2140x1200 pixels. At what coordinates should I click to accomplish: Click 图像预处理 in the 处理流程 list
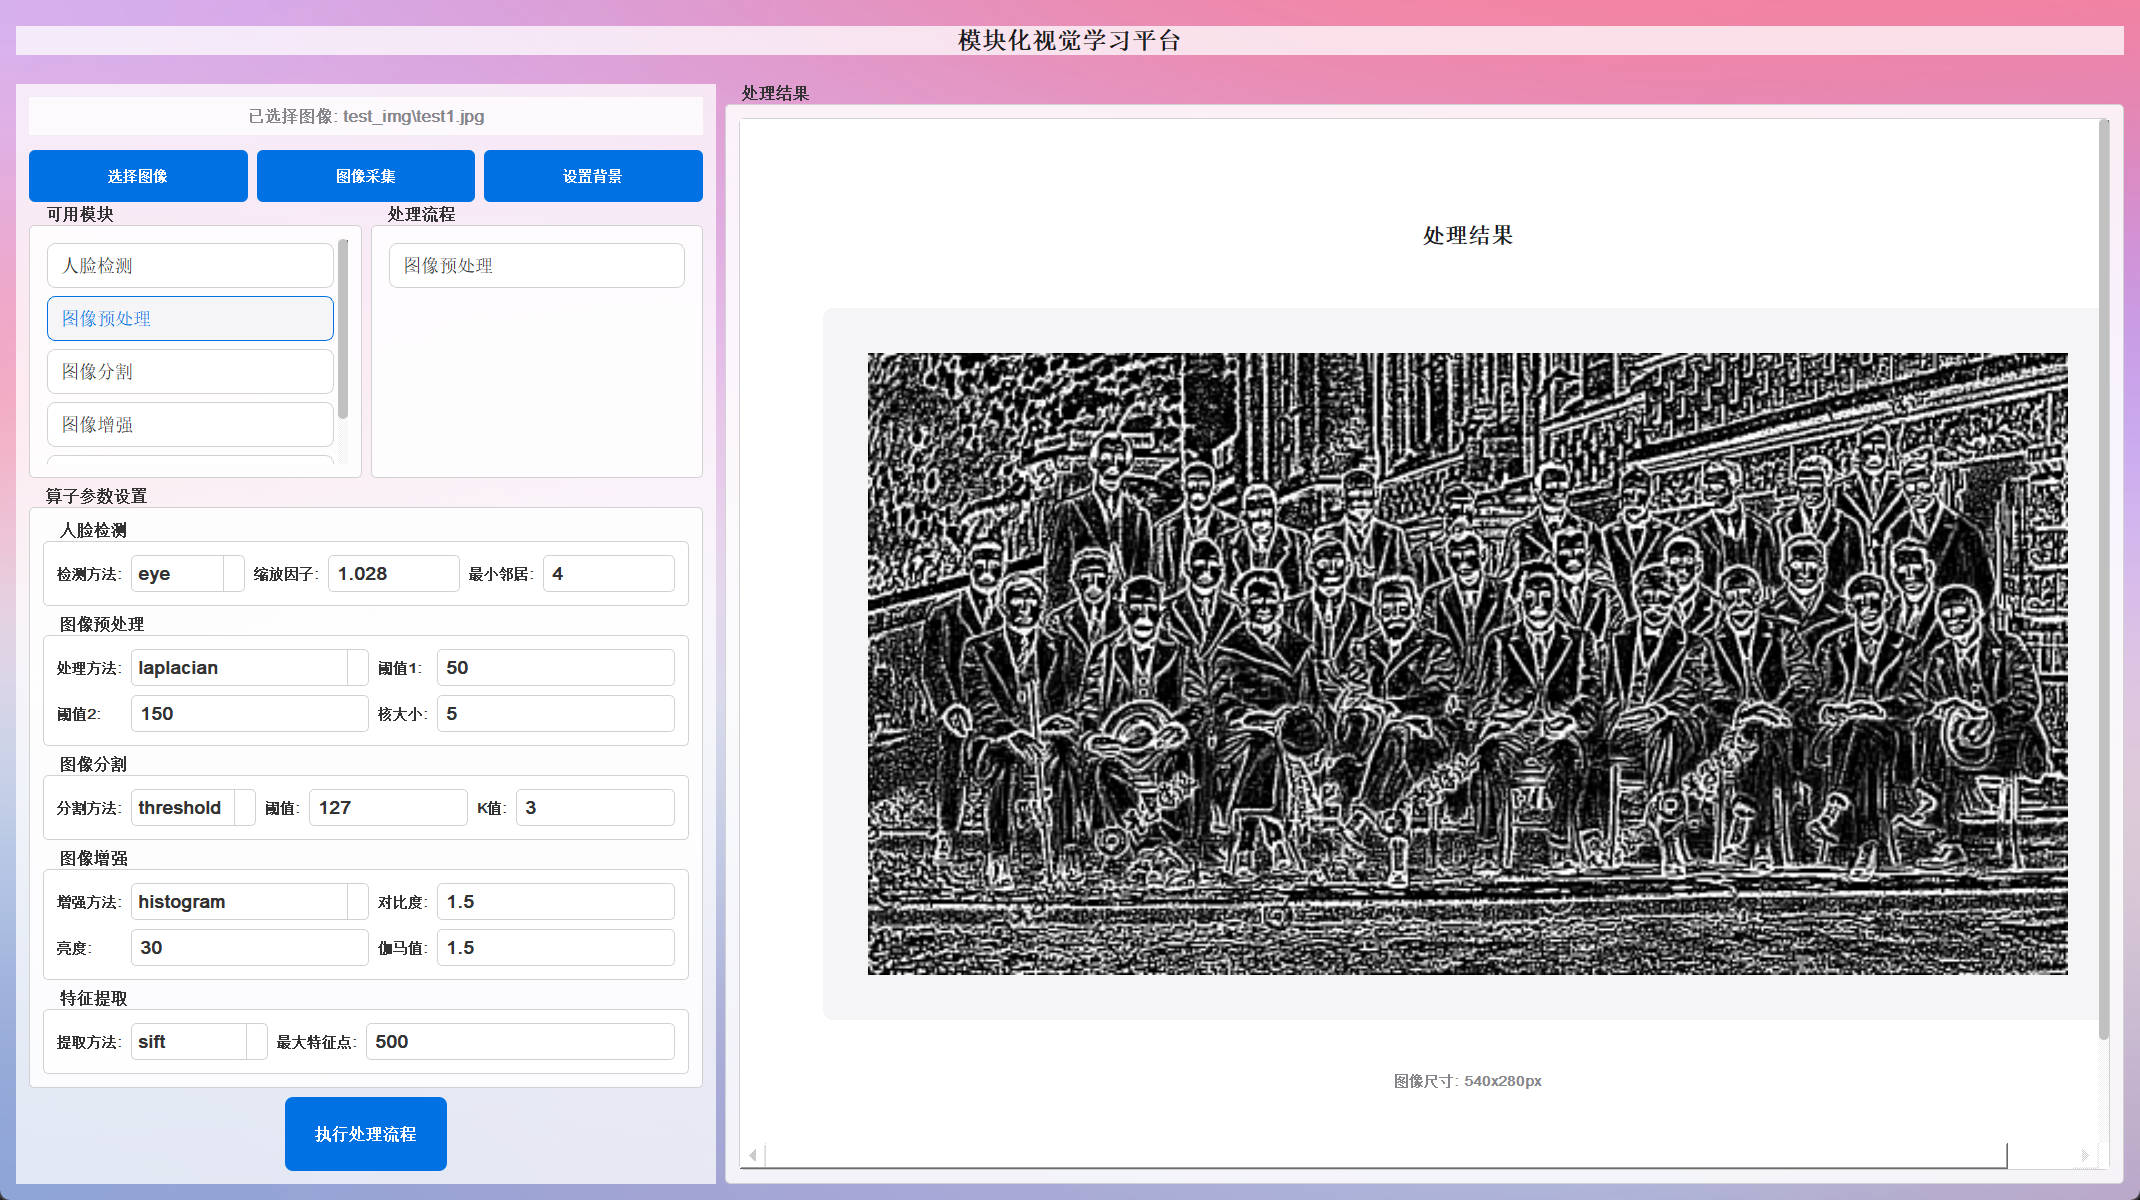[x=536, y=265]
